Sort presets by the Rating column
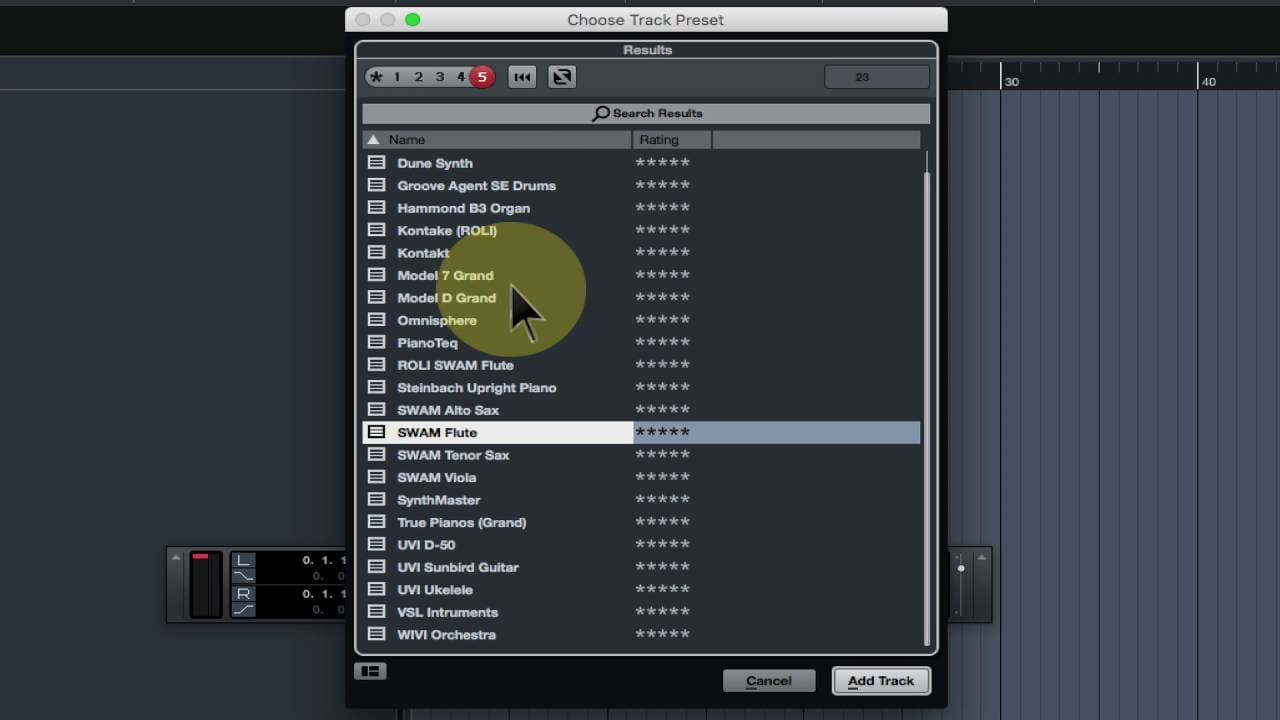 (x=671, y=140)
